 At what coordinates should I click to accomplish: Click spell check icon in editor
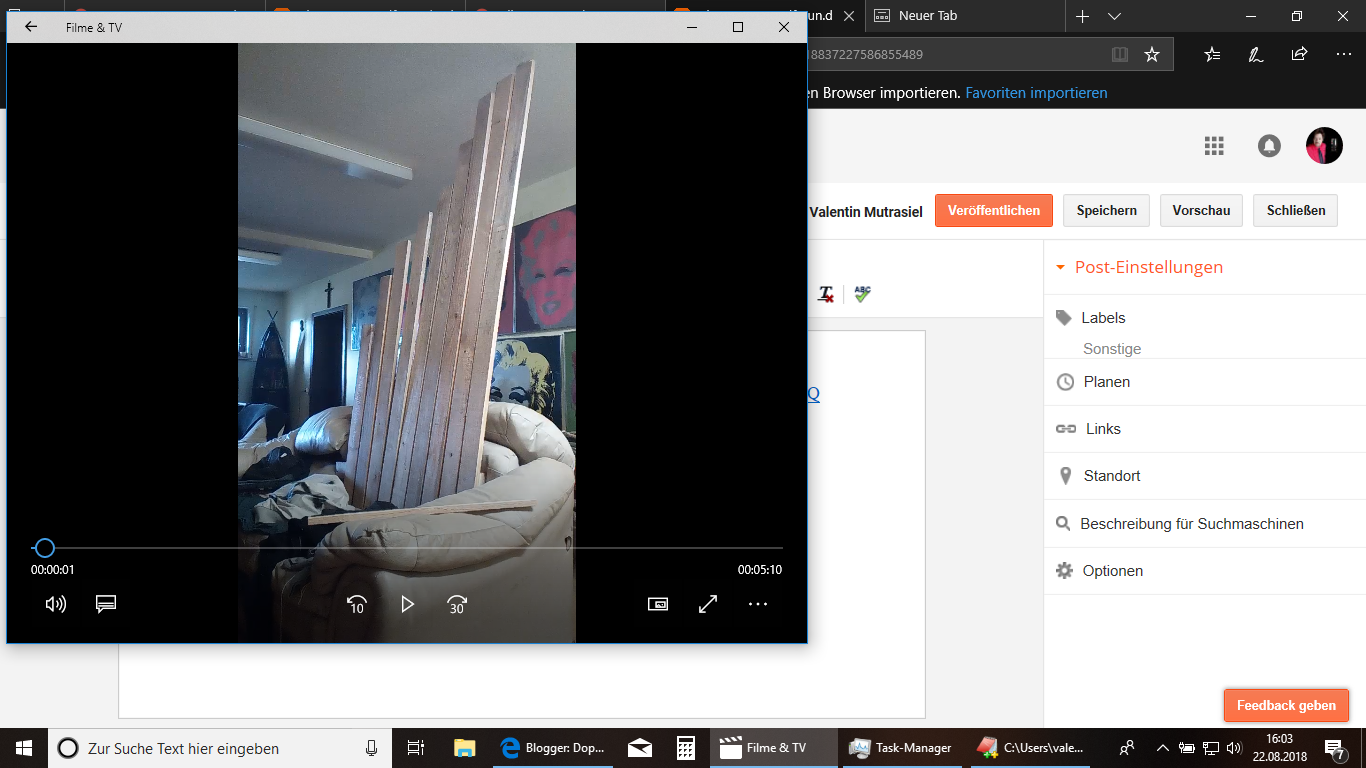click(x=863, y=294)
